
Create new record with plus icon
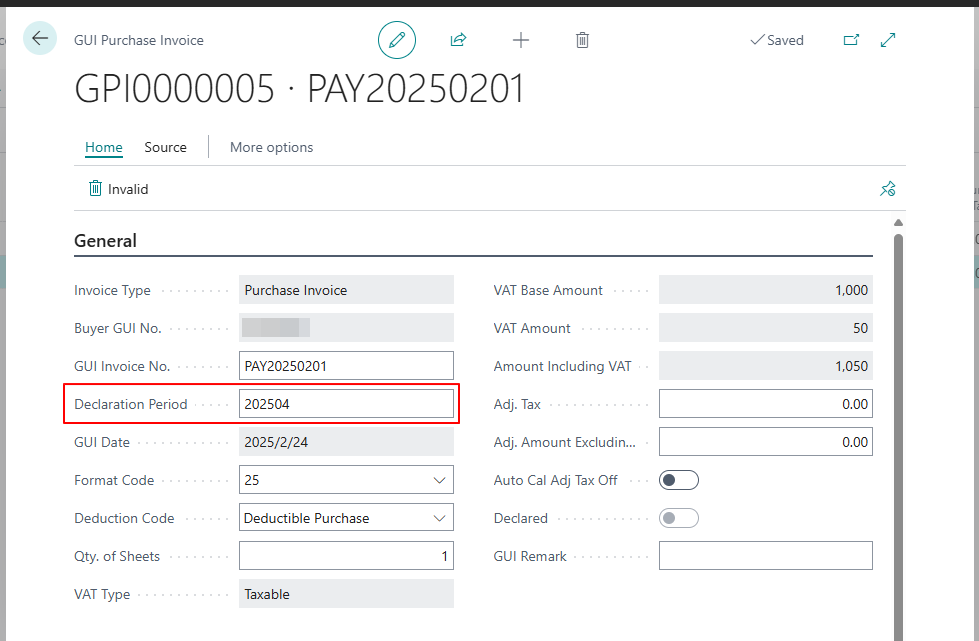click(x=521, y=41)
